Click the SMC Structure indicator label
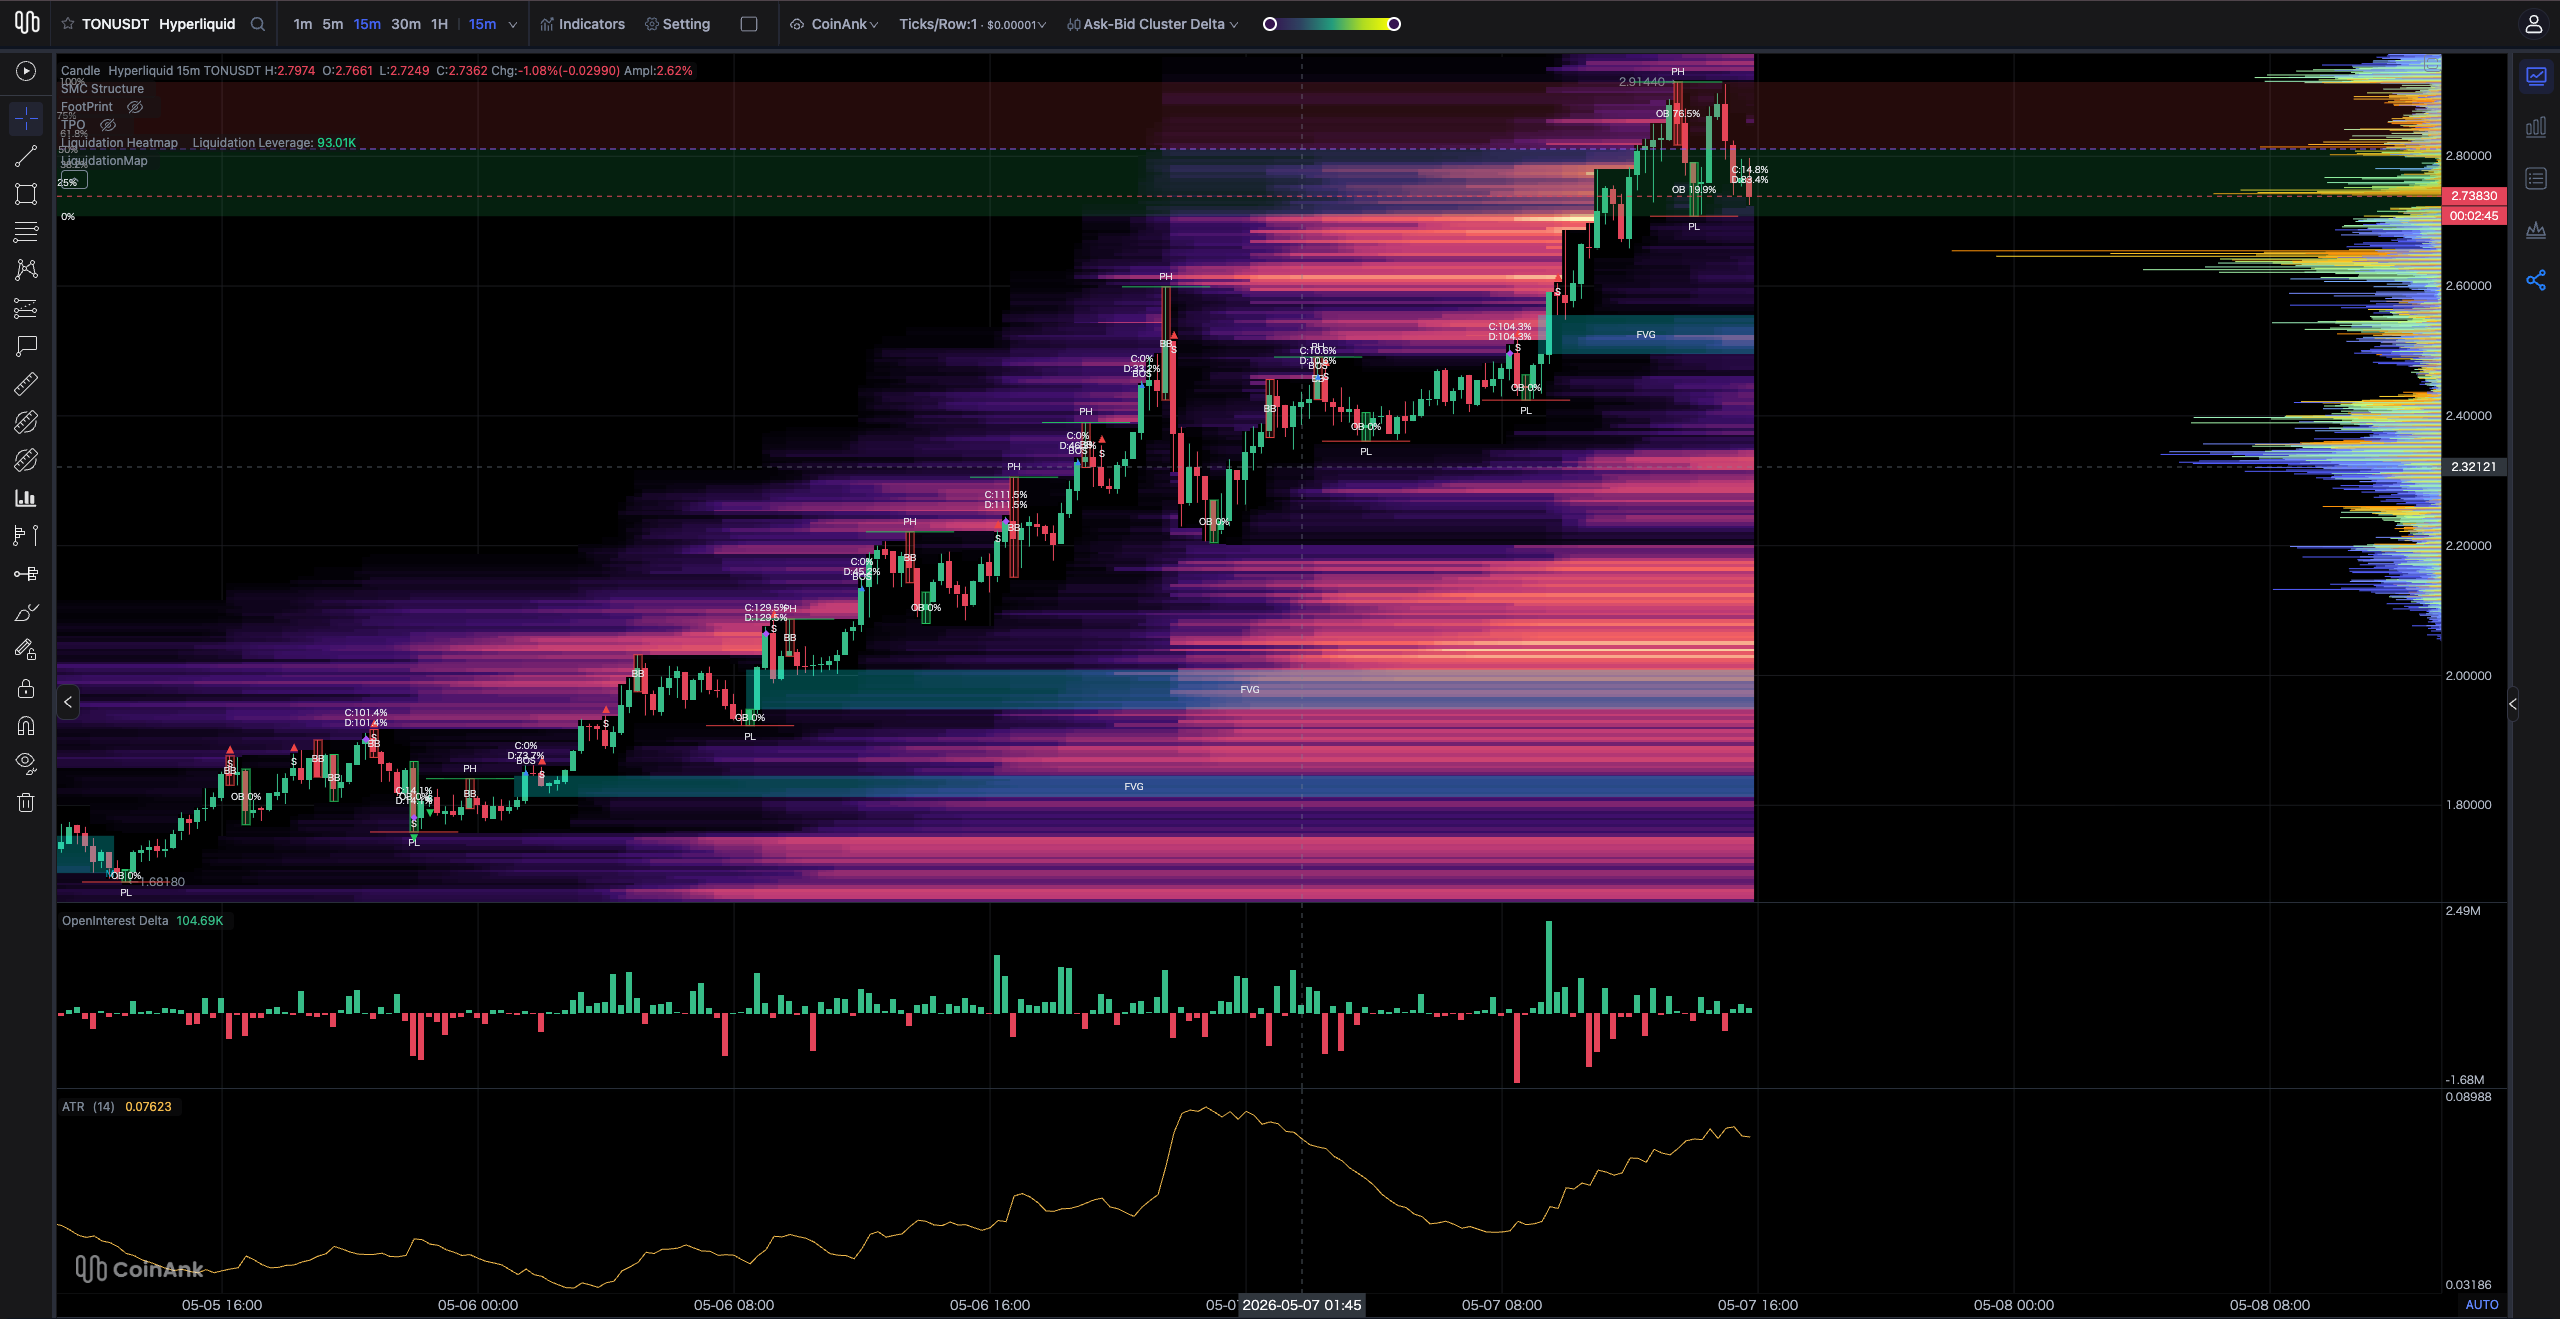This screenshot has width=2560, height=1319. 102,89
